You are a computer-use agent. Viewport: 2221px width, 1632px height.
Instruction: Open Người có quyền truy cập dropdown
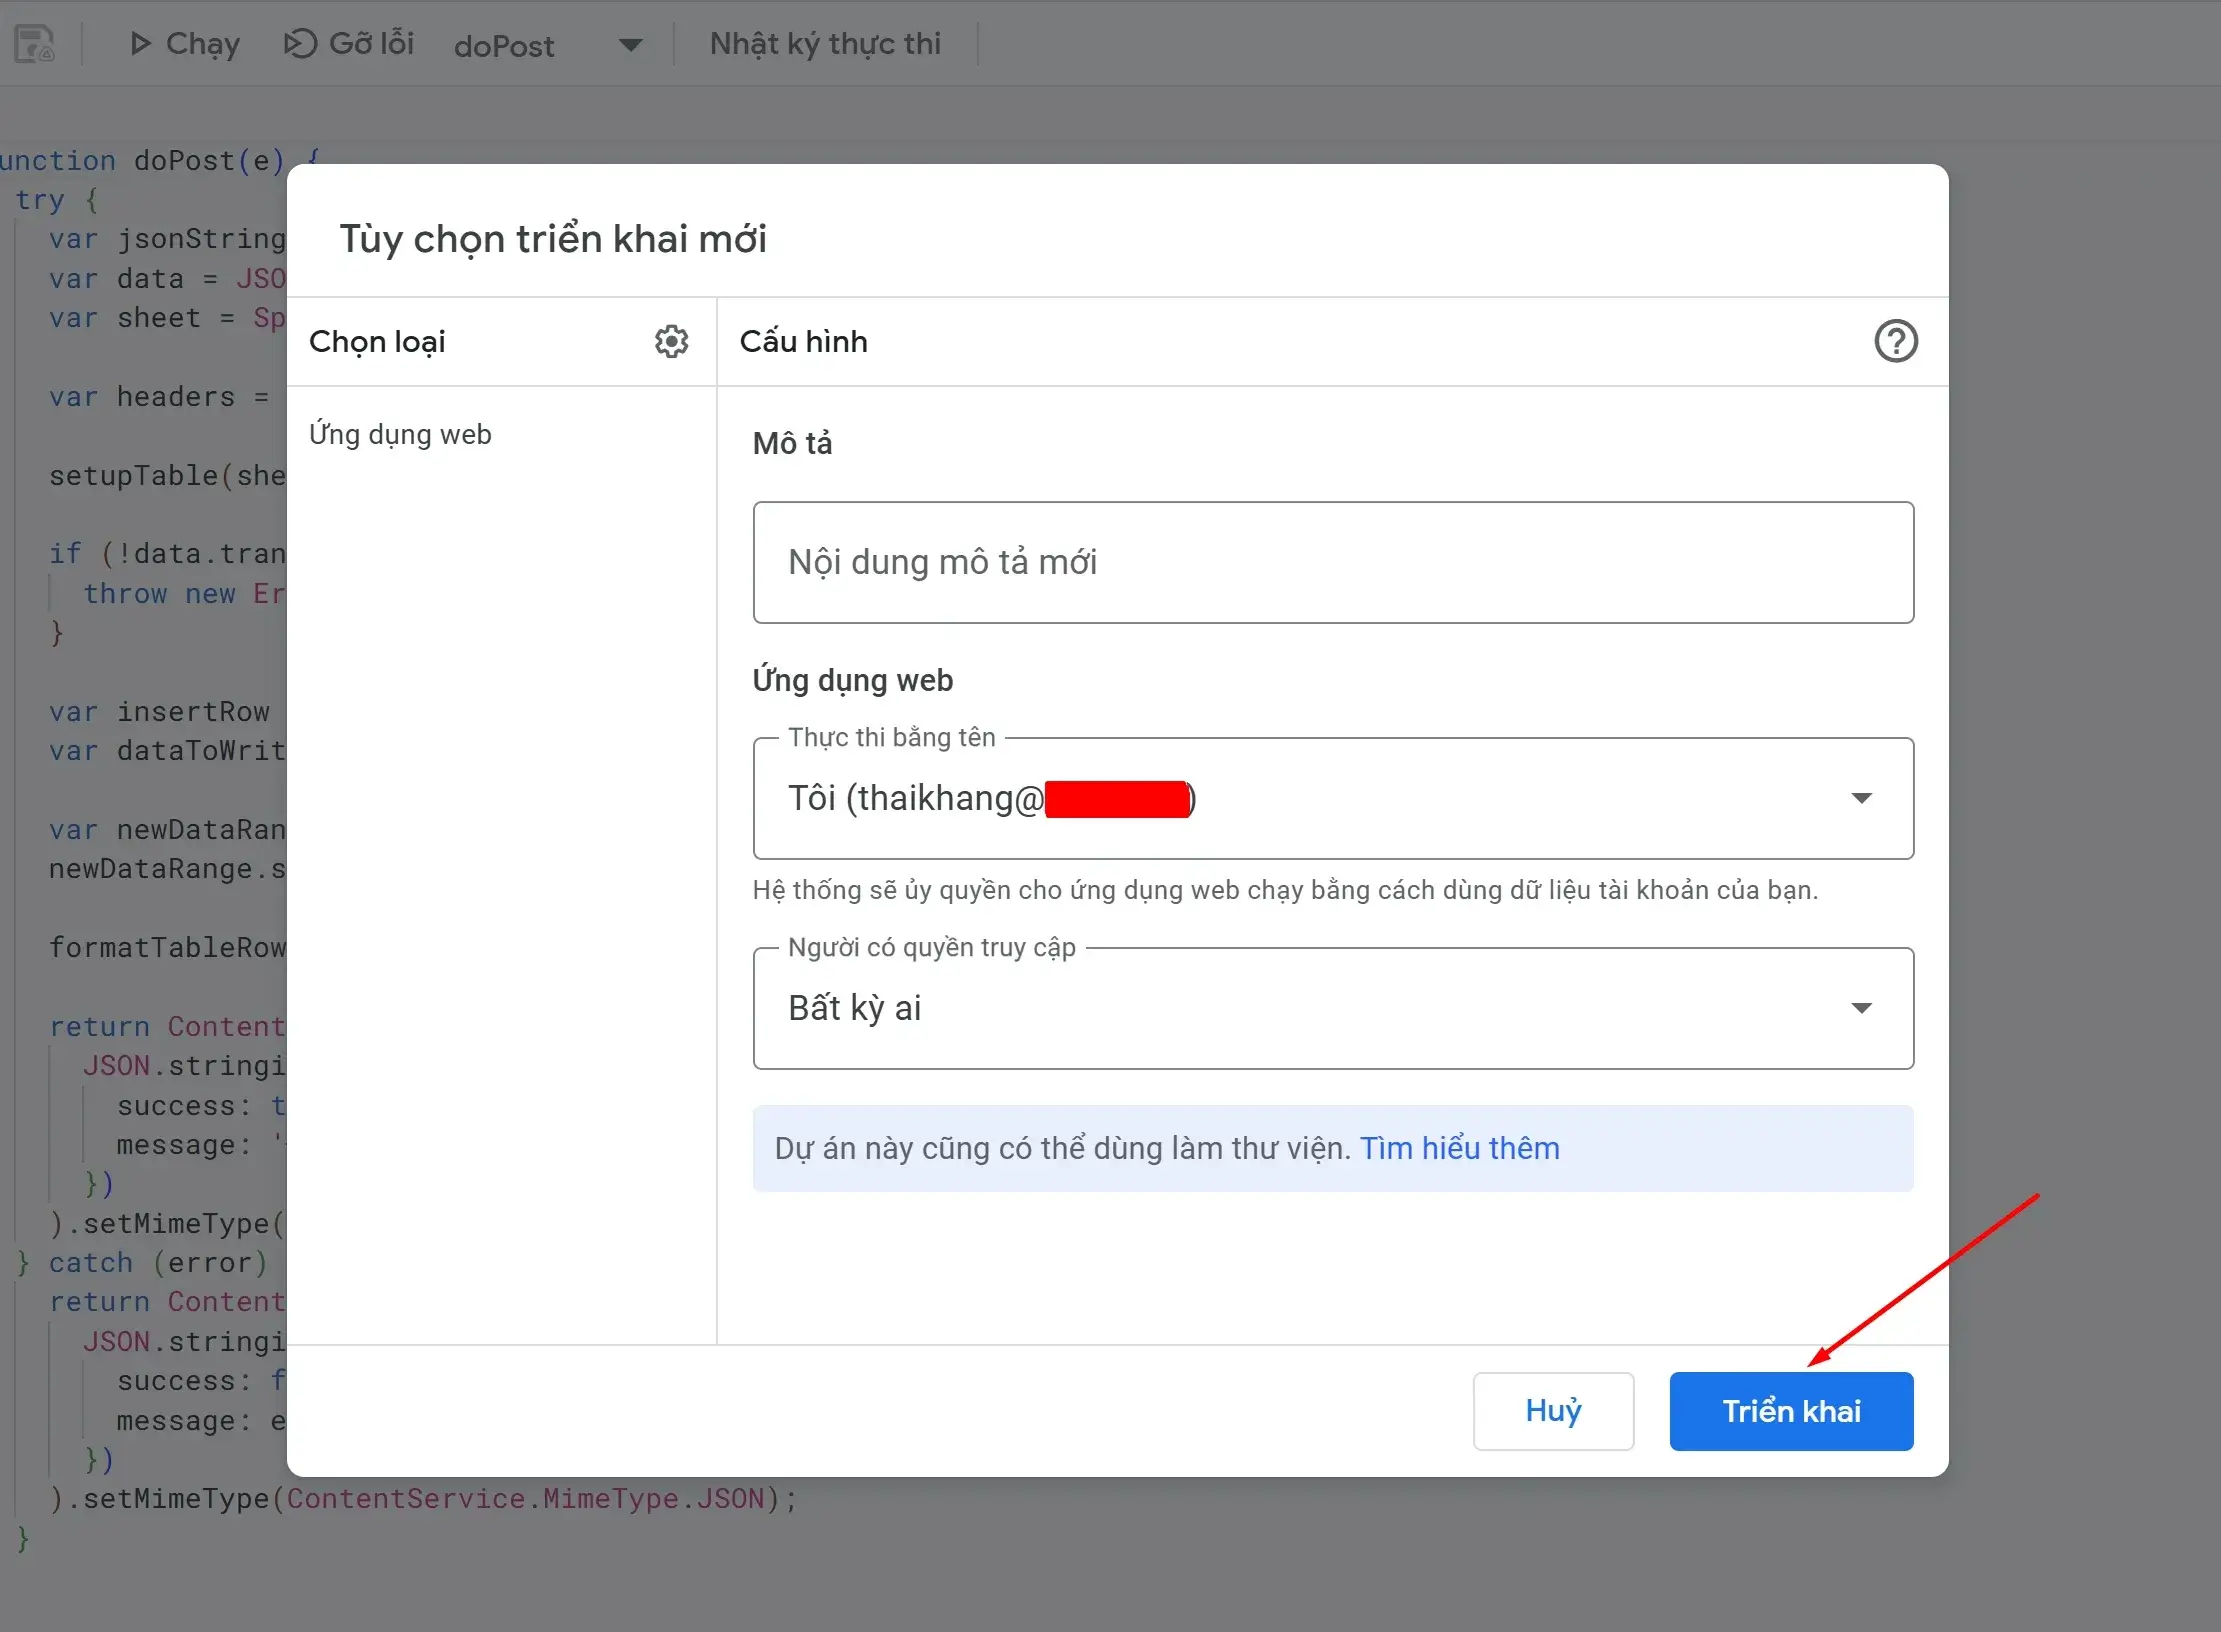pyautogui.click(x=1333, y=1008)
